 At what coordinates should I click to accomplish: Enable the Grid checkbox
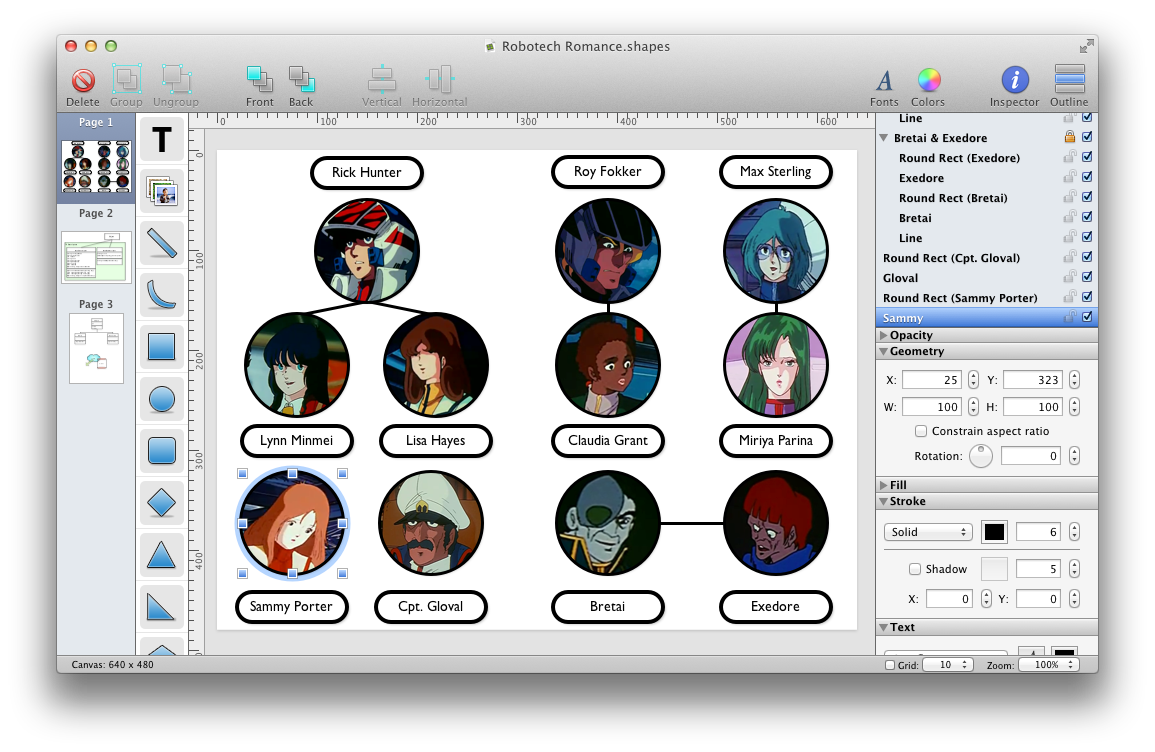[x=890, y=665]
